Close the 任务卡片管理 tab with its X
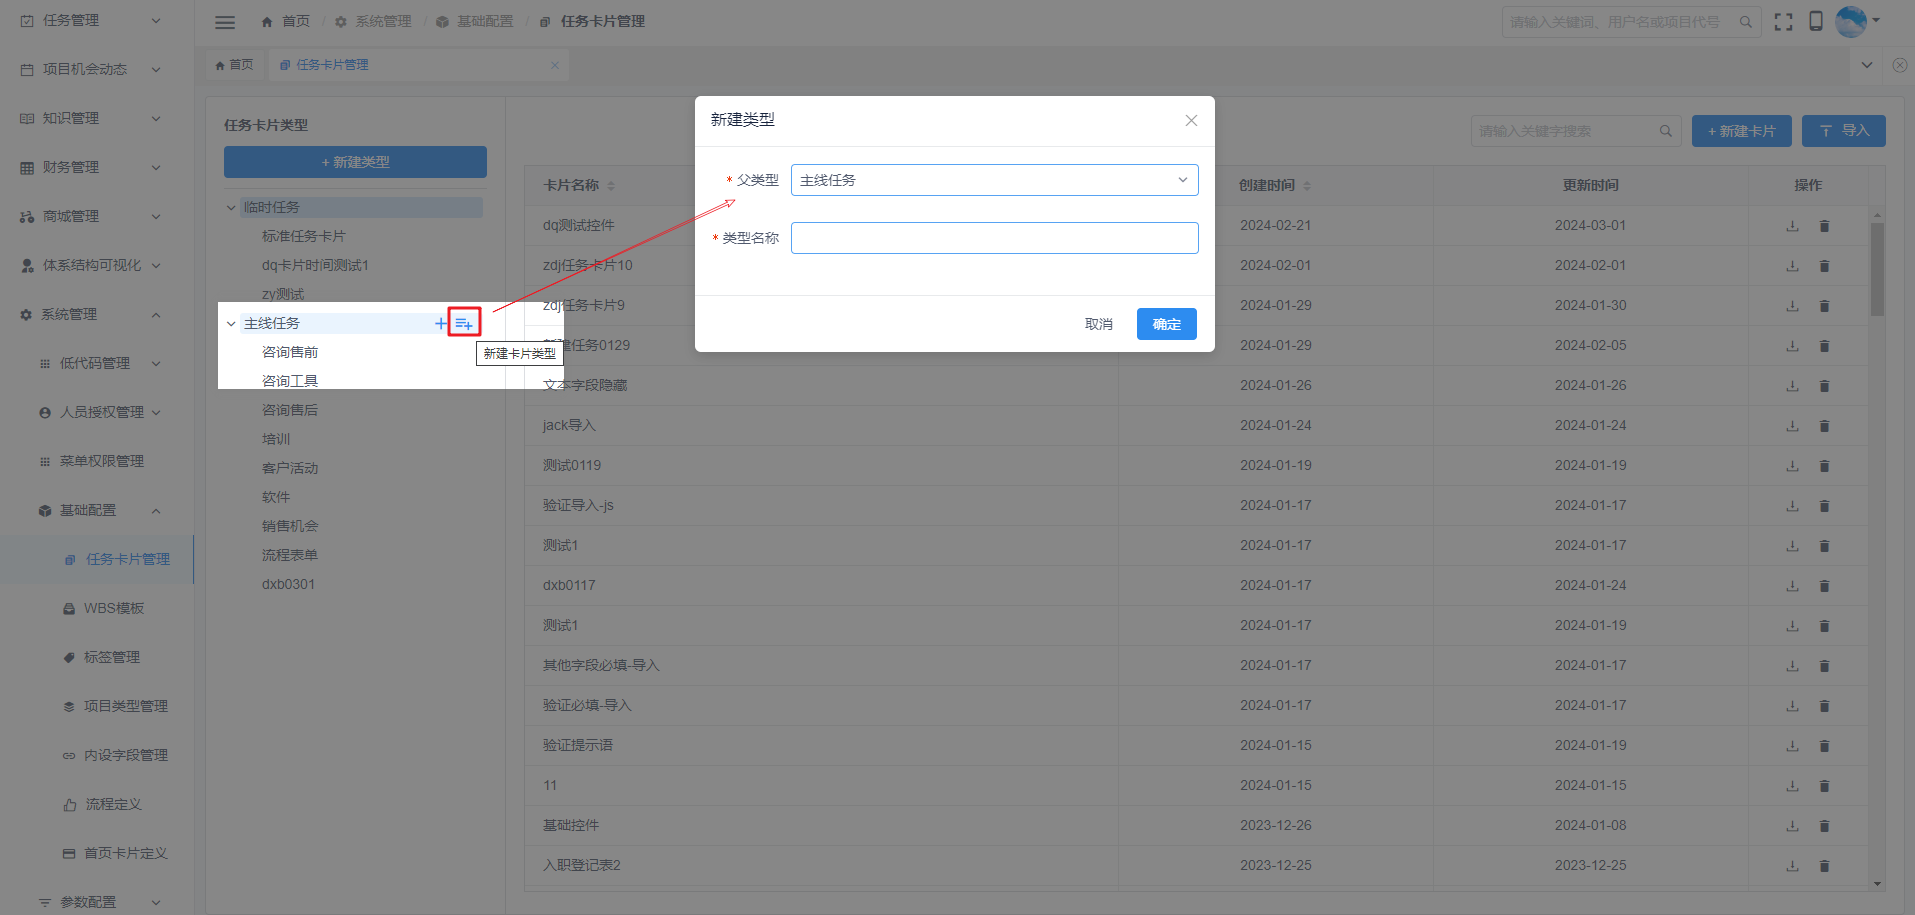Viewport: 1915px width, 915px height. (555, 65)
